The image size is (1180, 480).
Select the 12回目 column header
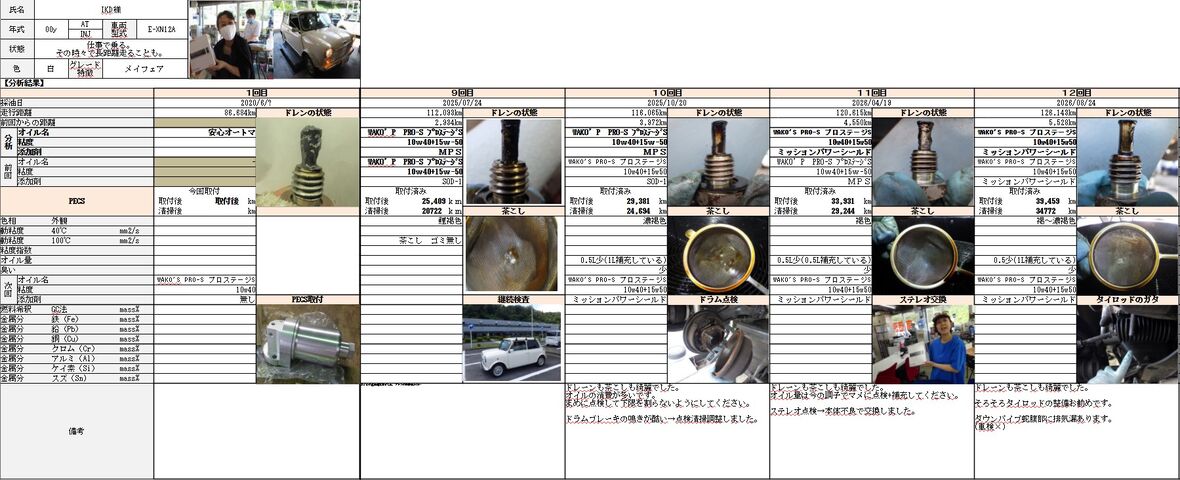[x=1077, y=93]
